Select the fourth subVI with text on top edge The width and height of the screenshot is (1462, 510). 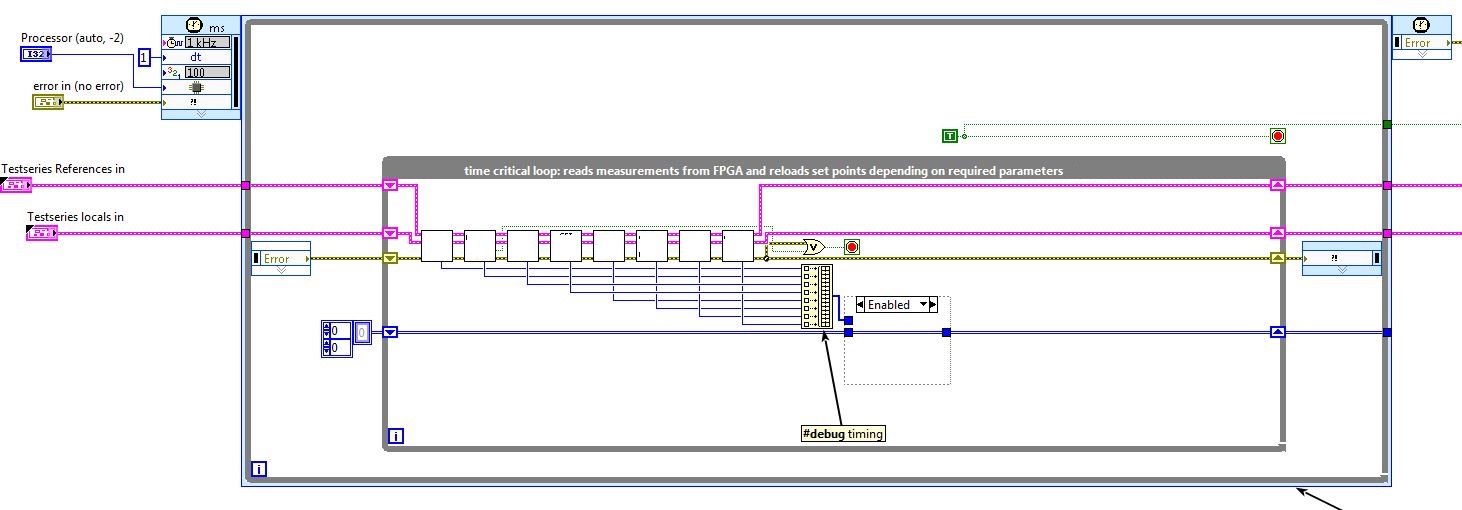[x=566, y=246]
